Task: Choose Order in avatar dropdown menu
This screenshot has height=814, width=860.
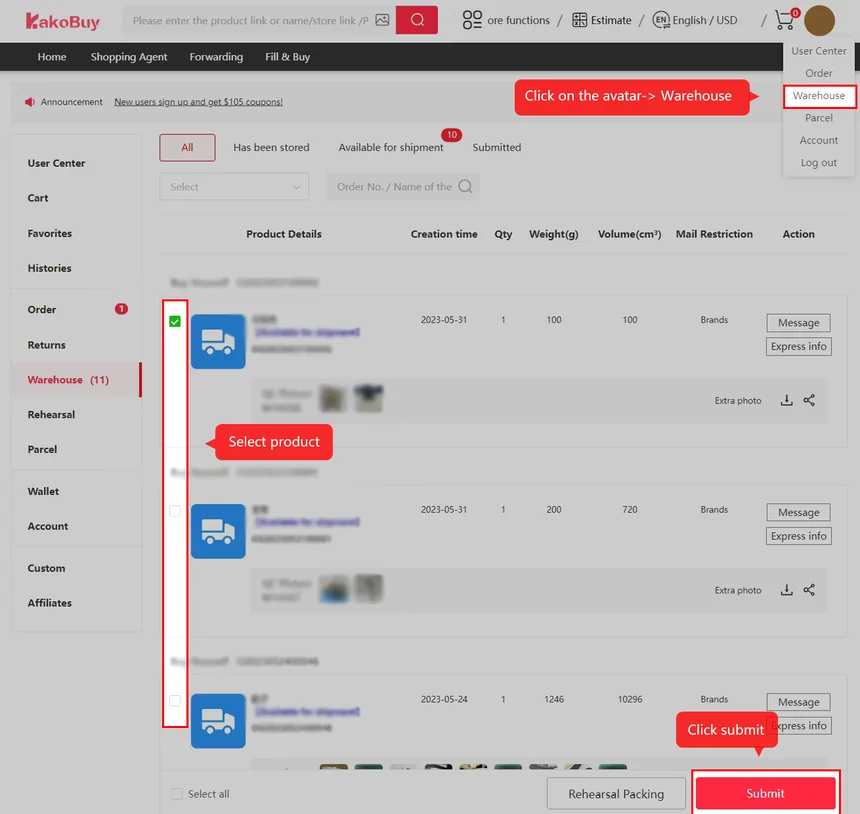Action: click(x=819, y=74)
